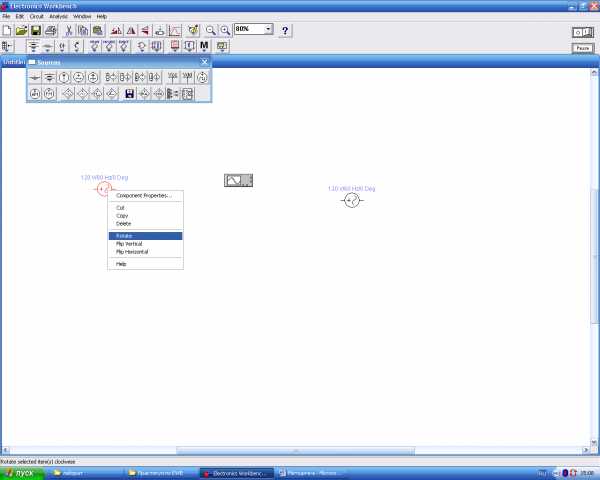Click the Flip Vertical toolbar icon
Screen dimensions: 600x480
click(145, 30)
